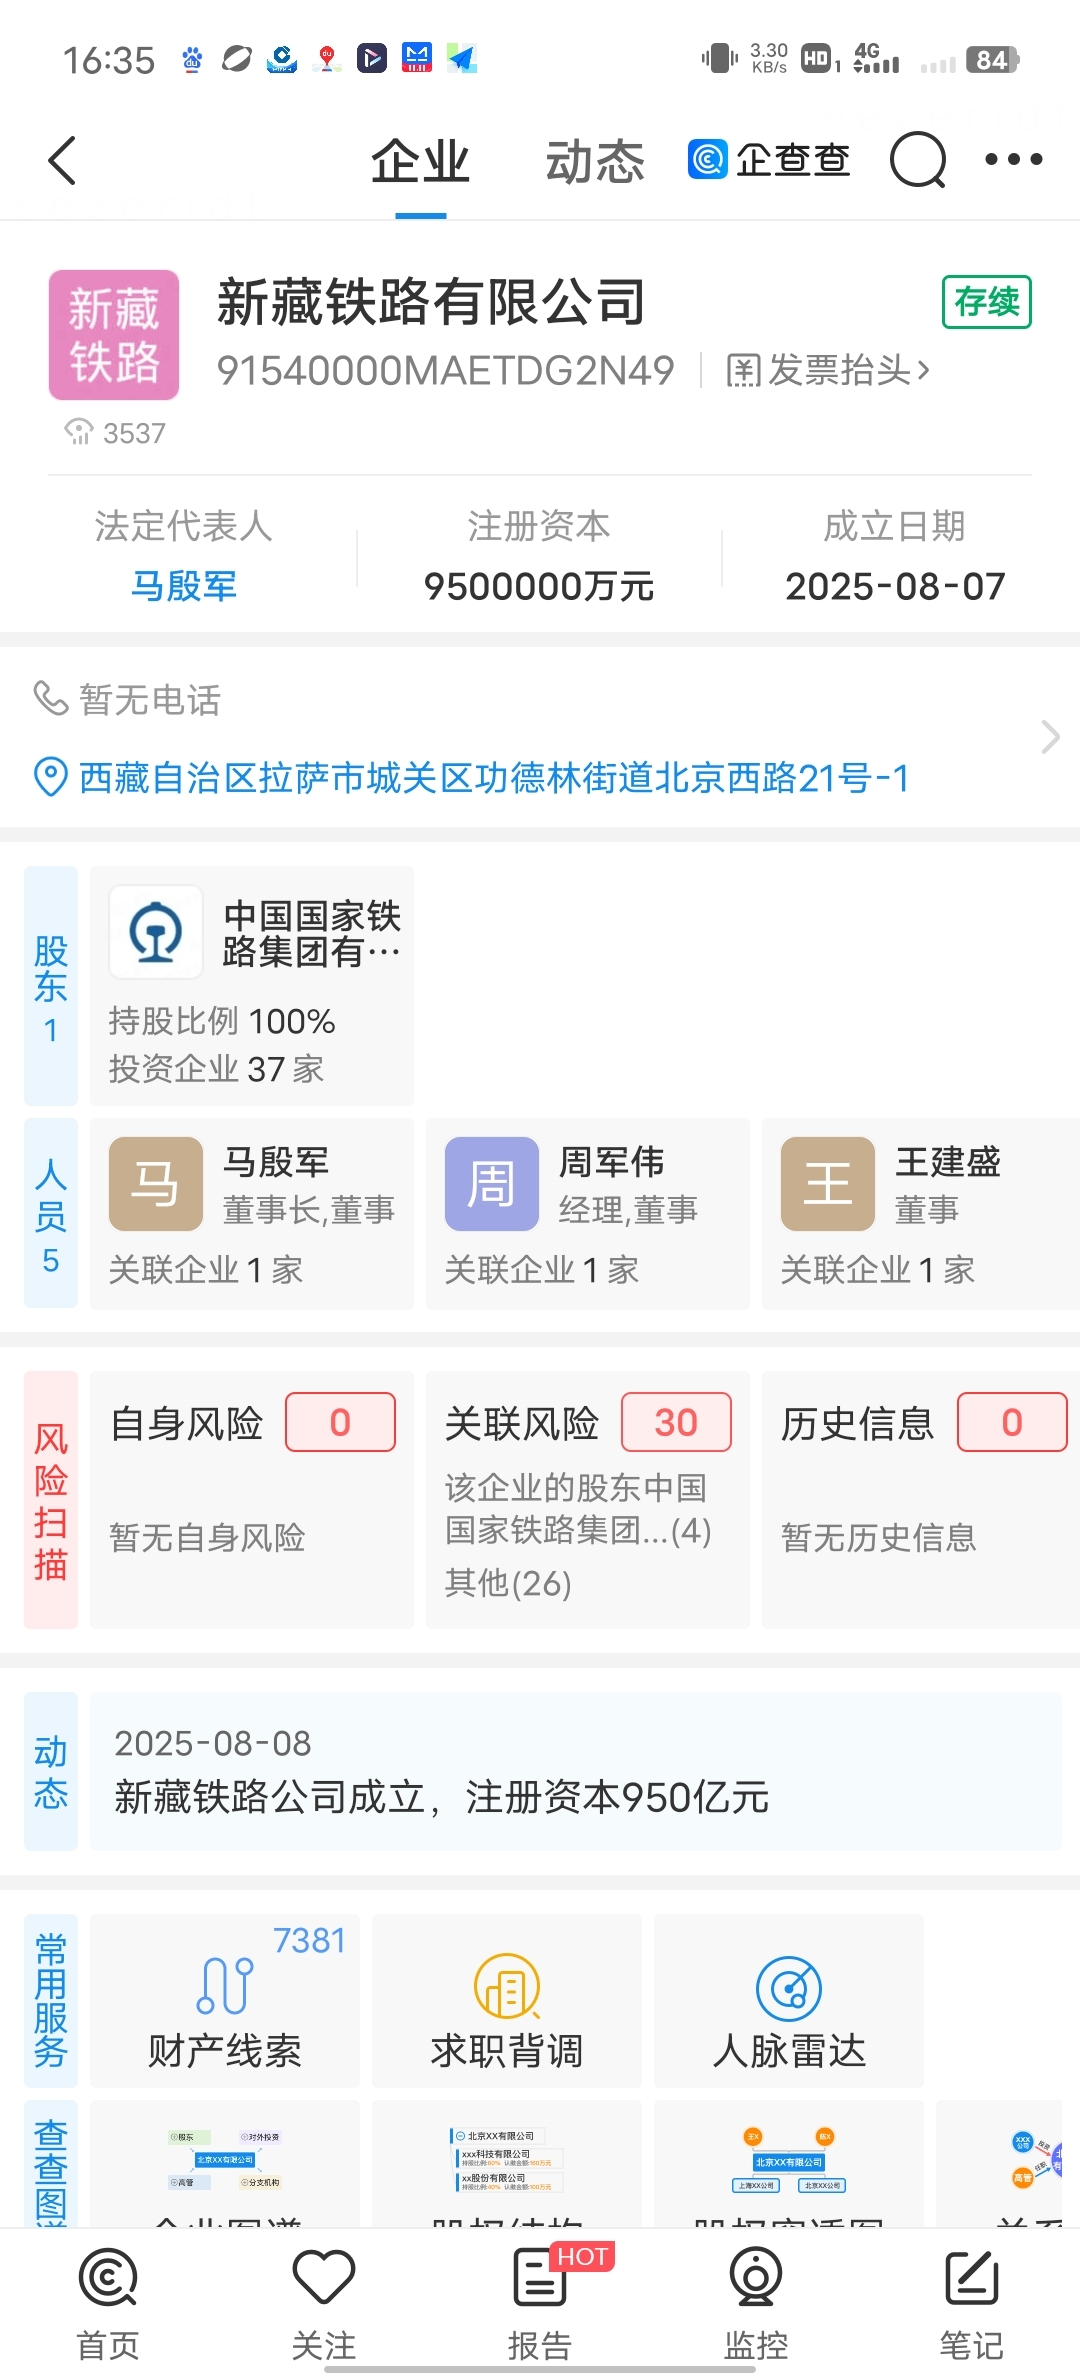Open the company address link

pyautogui.click(x=495, y=778)
